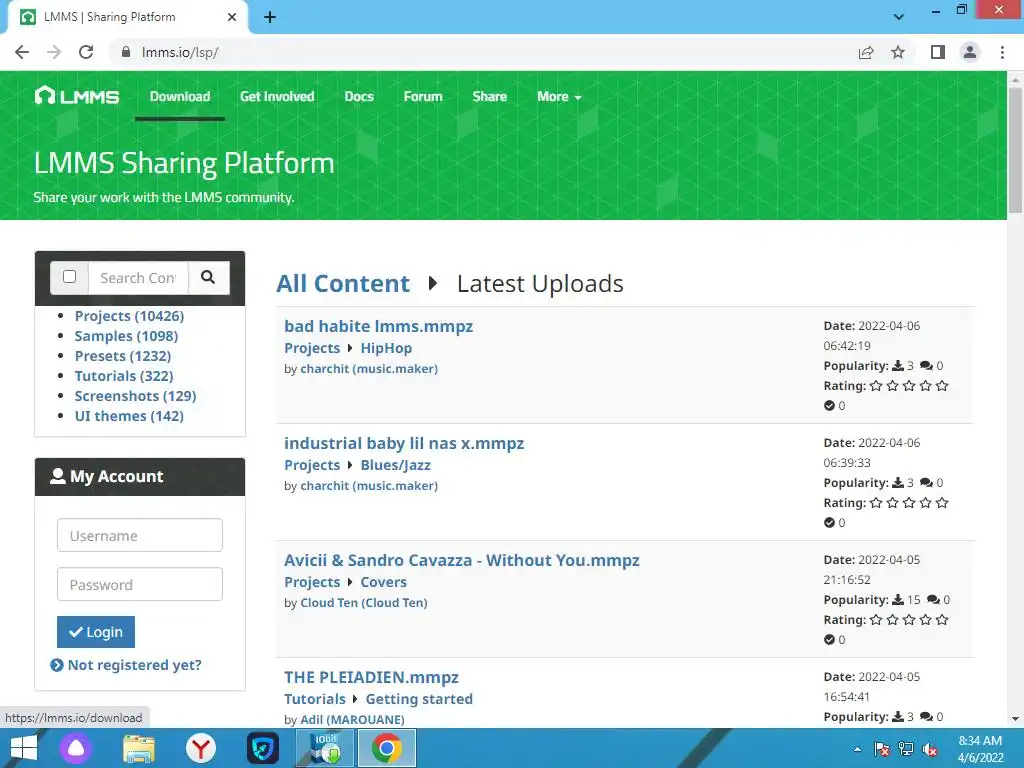Click the Password input field

[x=140, y=584]
